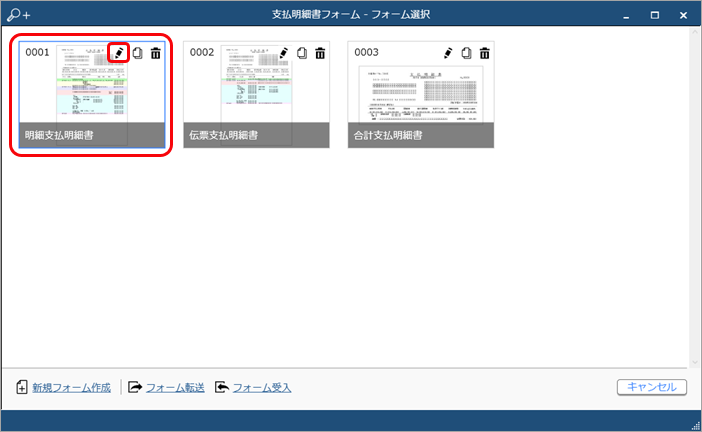This screenshot has width=702, height=432.
Task: Click the form transfer arrow icon
Action: click(x=135, y=387)
